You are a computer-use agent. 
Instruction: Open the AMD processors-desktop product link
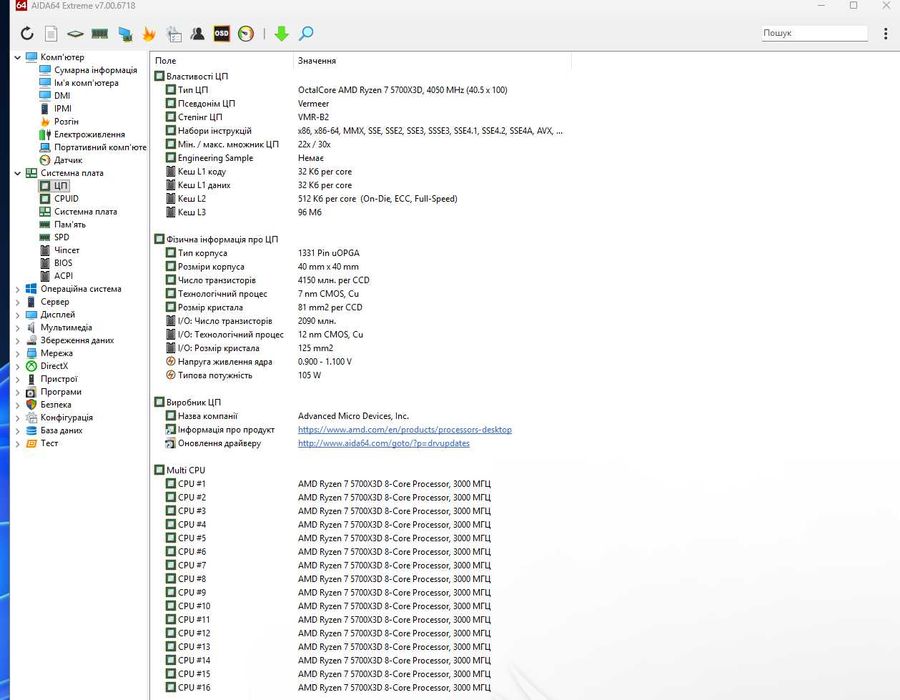click(404, 430)
